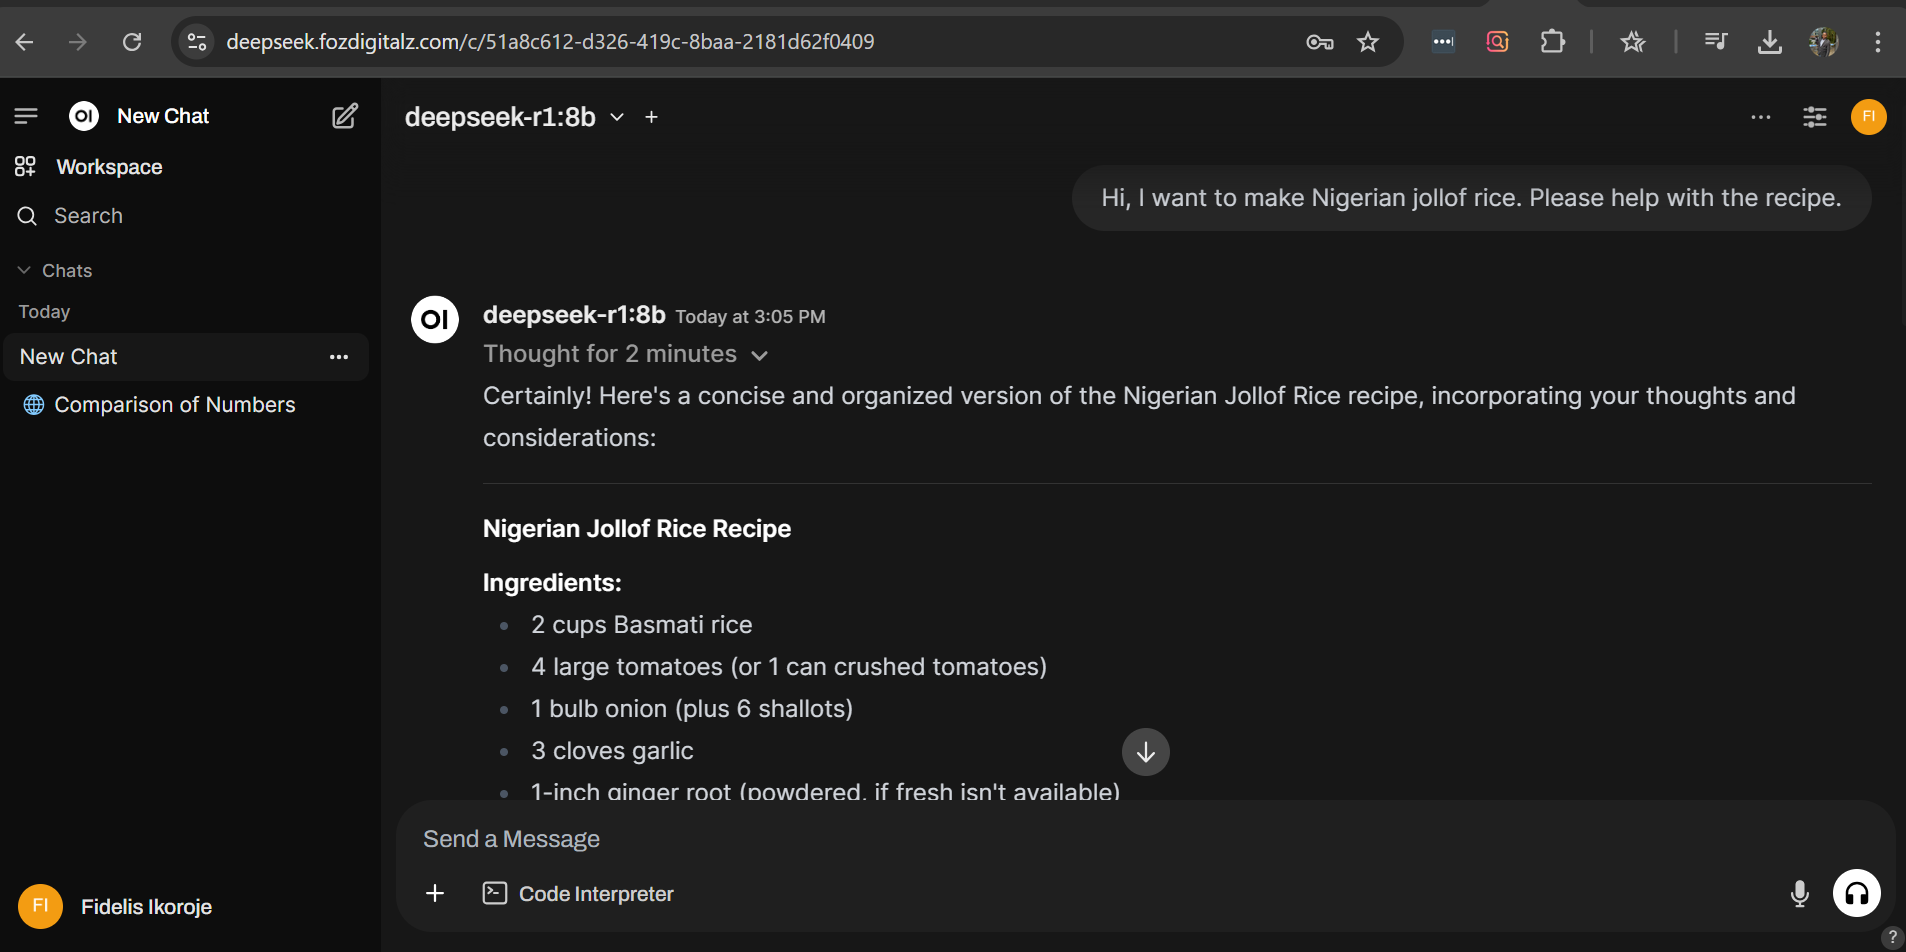The image size is (1906, 952).
Task: Click the browser forward arrow
Action: click(77, 42)
